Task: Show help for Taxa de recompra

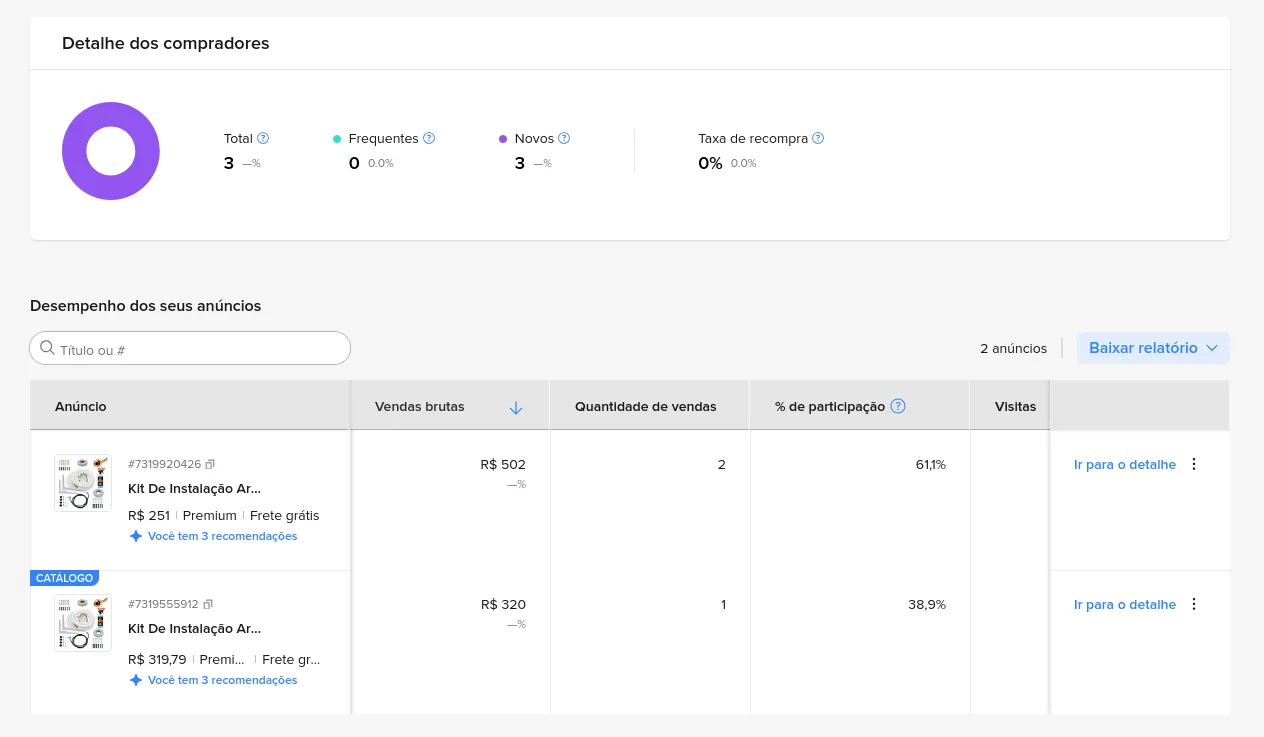Action: coord(818,139)
